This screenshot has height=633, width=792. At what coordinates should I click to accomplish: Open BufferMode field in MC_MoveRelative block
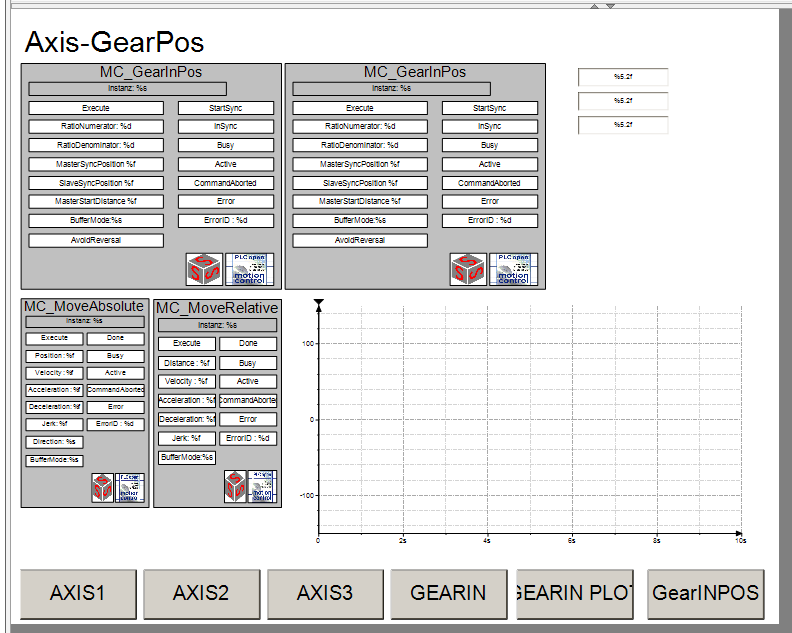187,457
